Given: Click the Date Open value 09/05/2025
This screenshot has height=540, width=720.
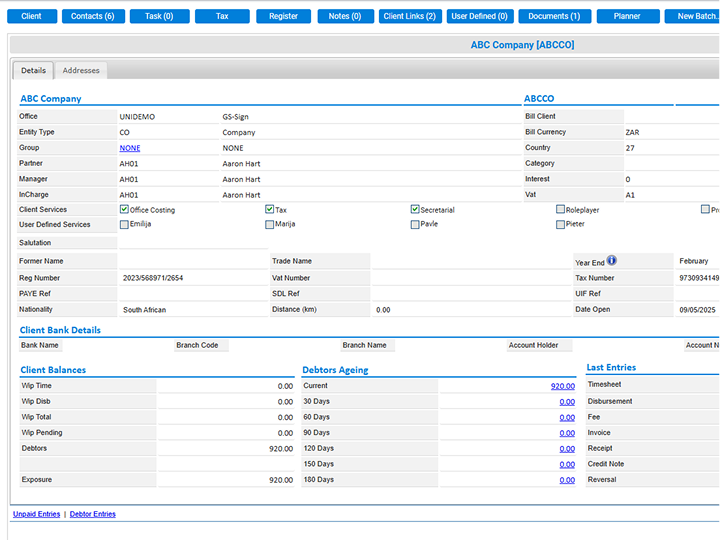Looking at the screenshot, I should (697, 310).
